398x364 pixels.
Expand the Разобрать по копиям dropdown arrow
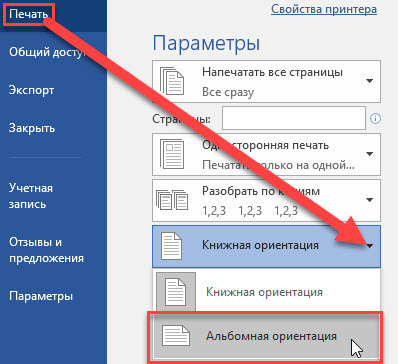coord(369,200)
